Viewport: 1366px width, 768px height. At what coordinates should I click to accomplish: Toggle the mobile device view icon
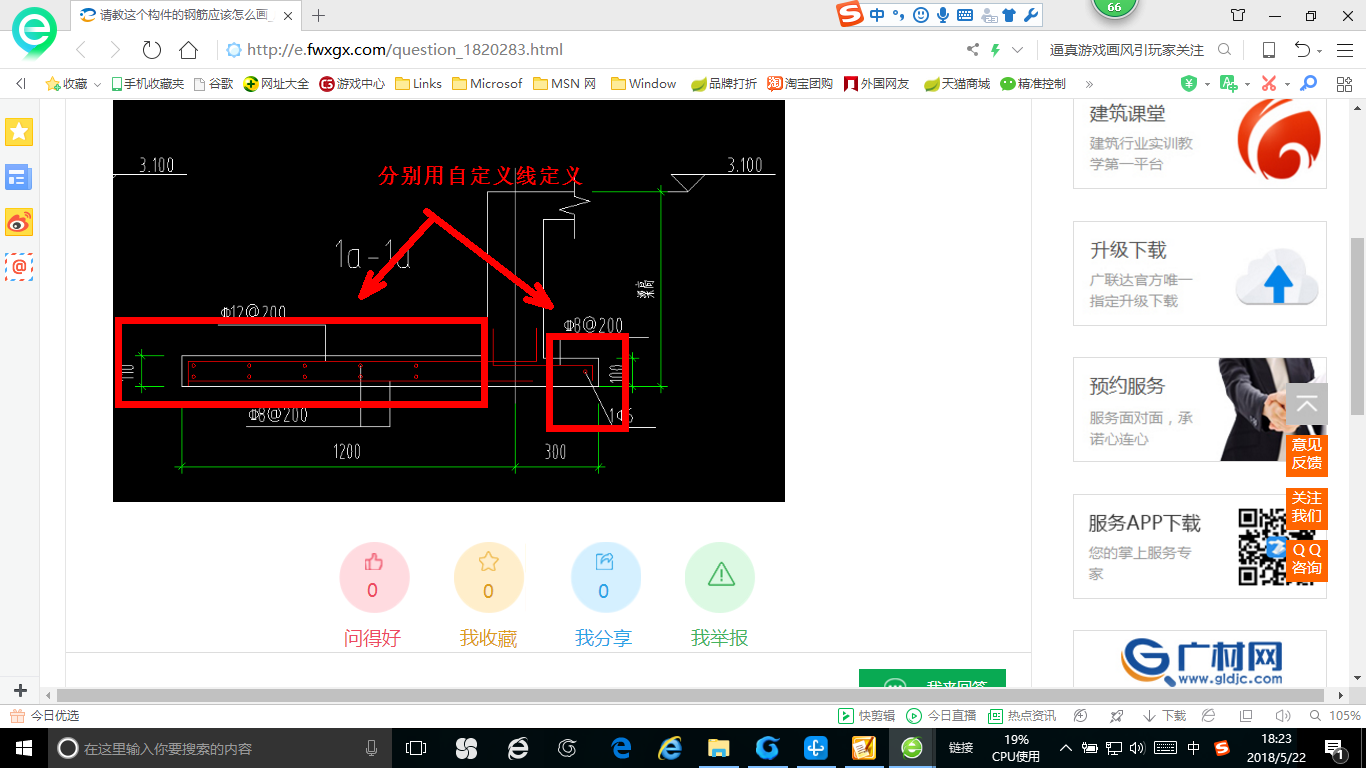(1268, 50)
